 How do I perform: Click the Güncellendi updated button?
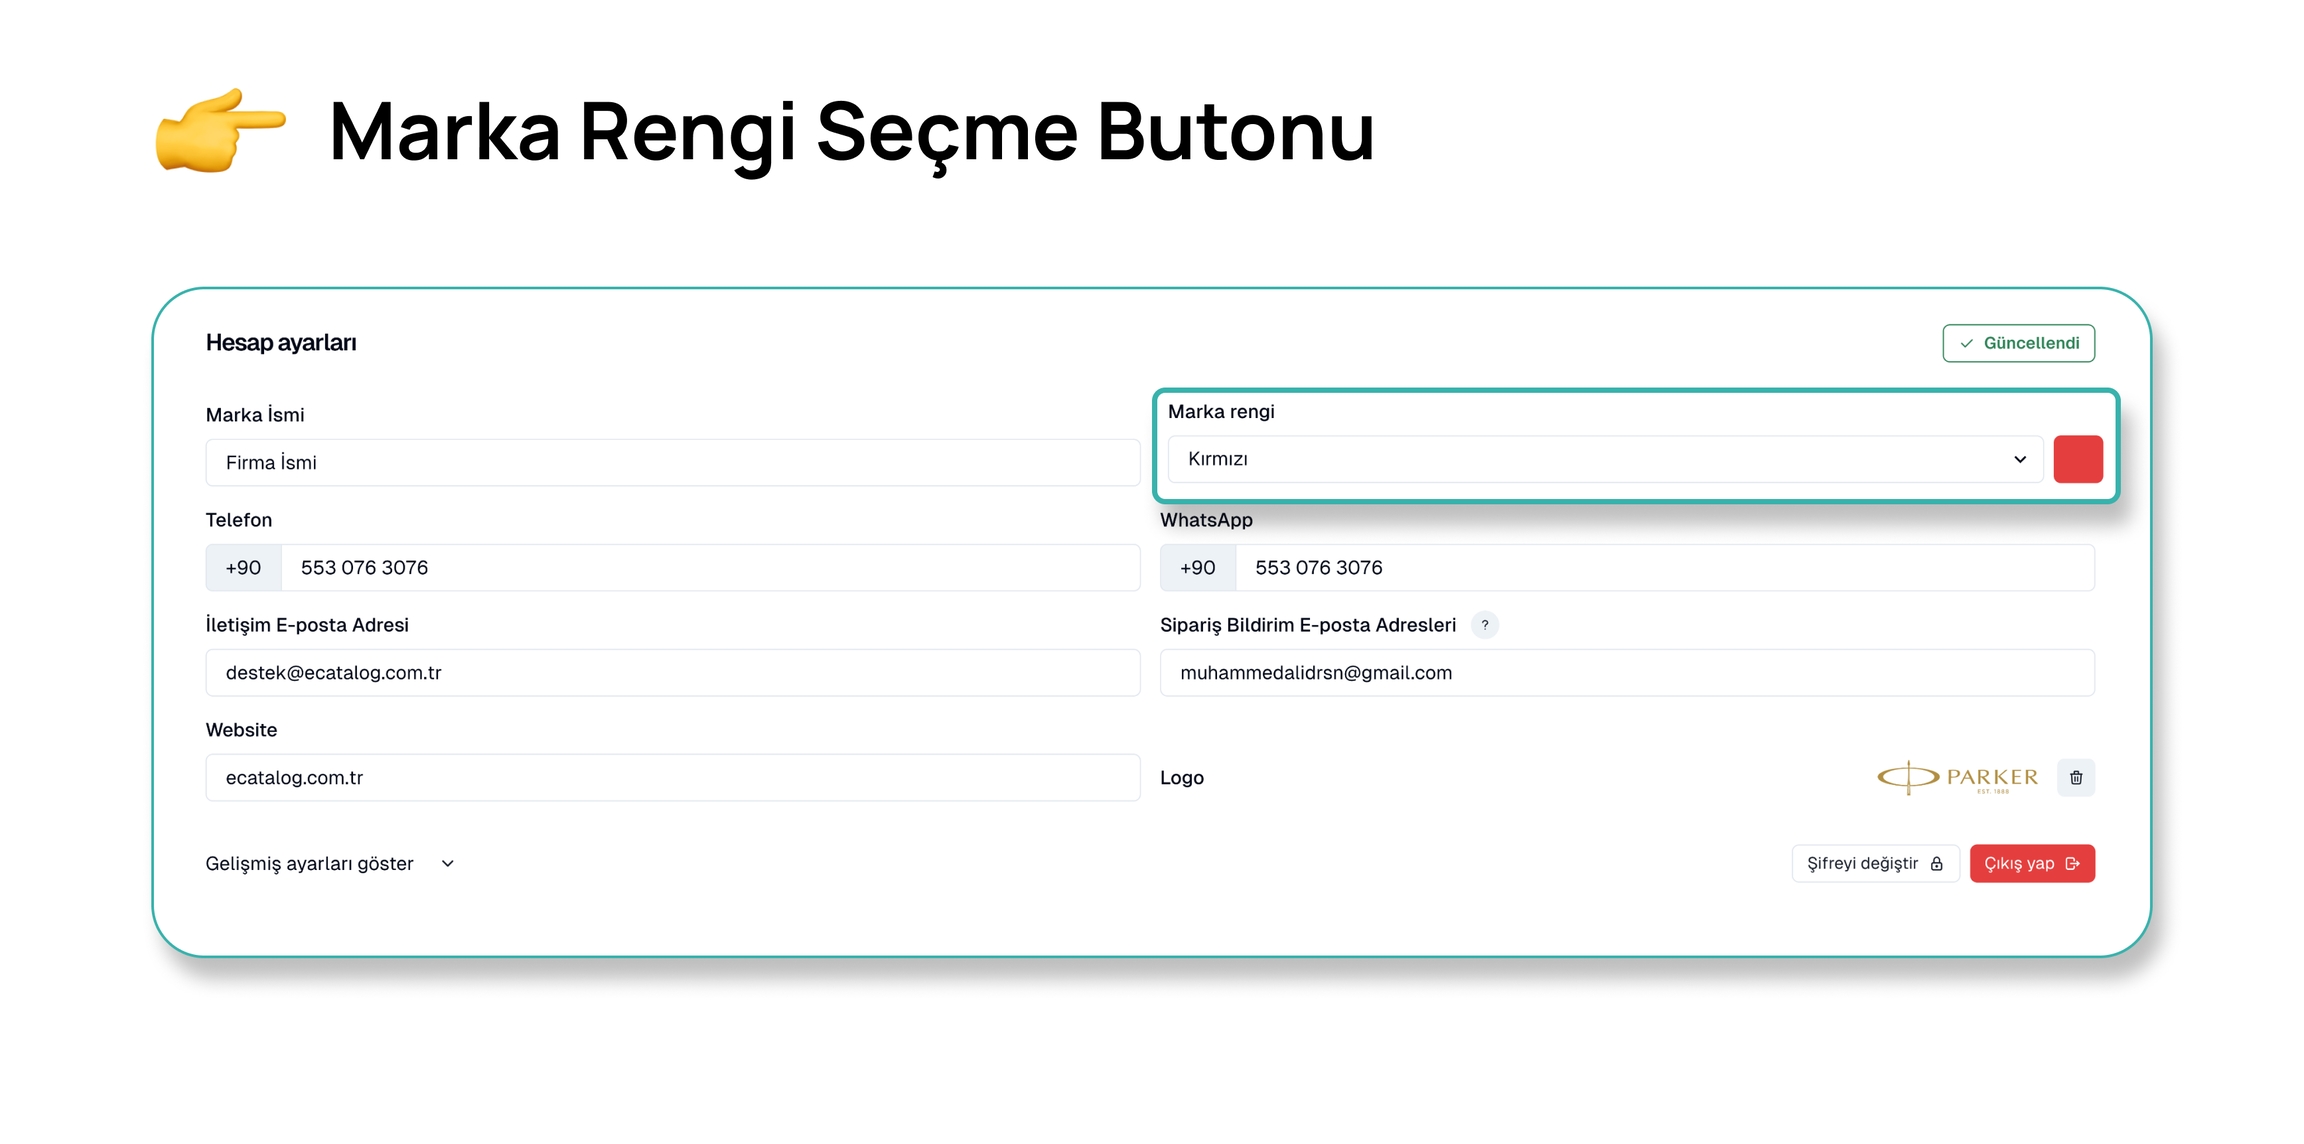tap(2018, 343)
